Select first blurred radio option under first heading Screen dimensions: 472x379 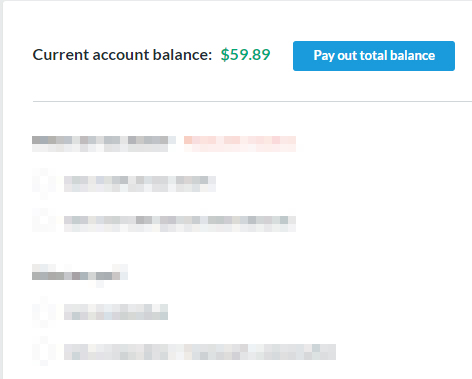click(x=44, y=184)
